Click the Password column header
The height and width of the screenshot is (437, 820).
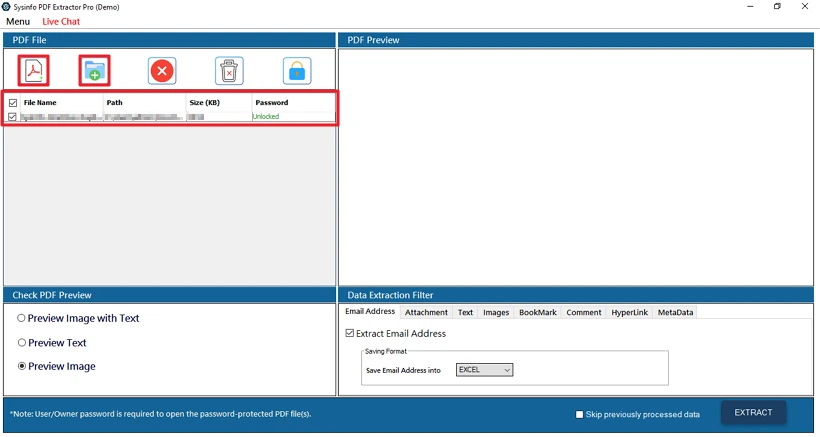(293, 102)
